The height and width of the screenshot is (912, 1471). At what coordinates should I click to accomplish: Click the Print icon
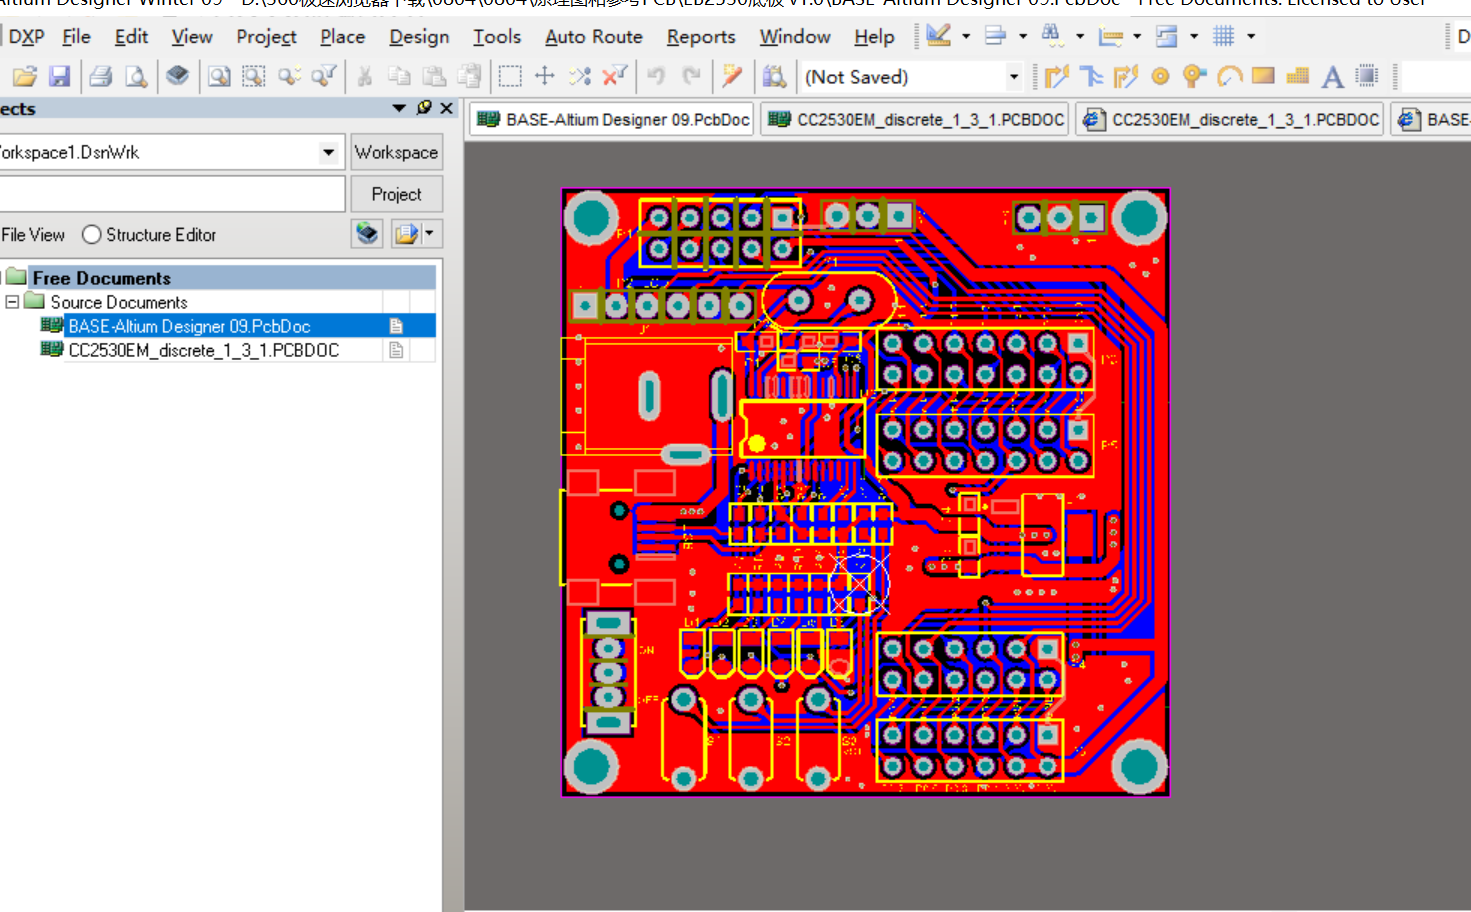[x=100, y=76]
